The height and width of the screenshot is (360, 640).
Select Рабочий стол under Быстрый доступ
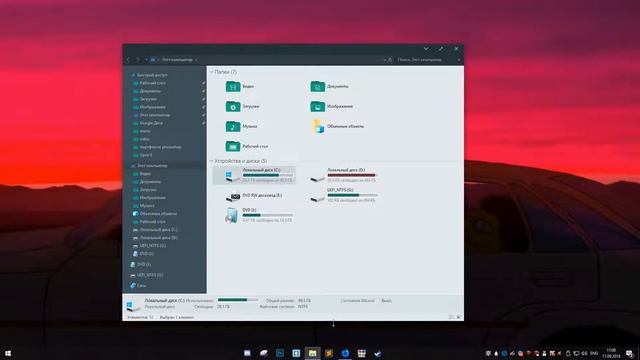pos(149,83)
